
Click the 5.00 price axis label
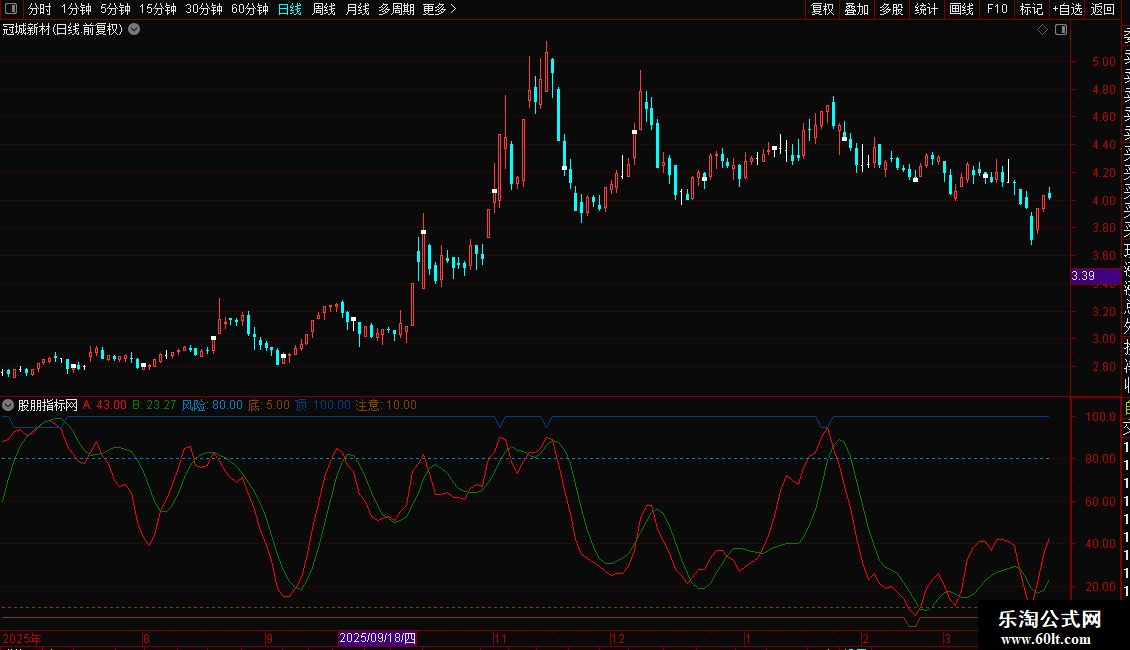(x=1104, y=62)
